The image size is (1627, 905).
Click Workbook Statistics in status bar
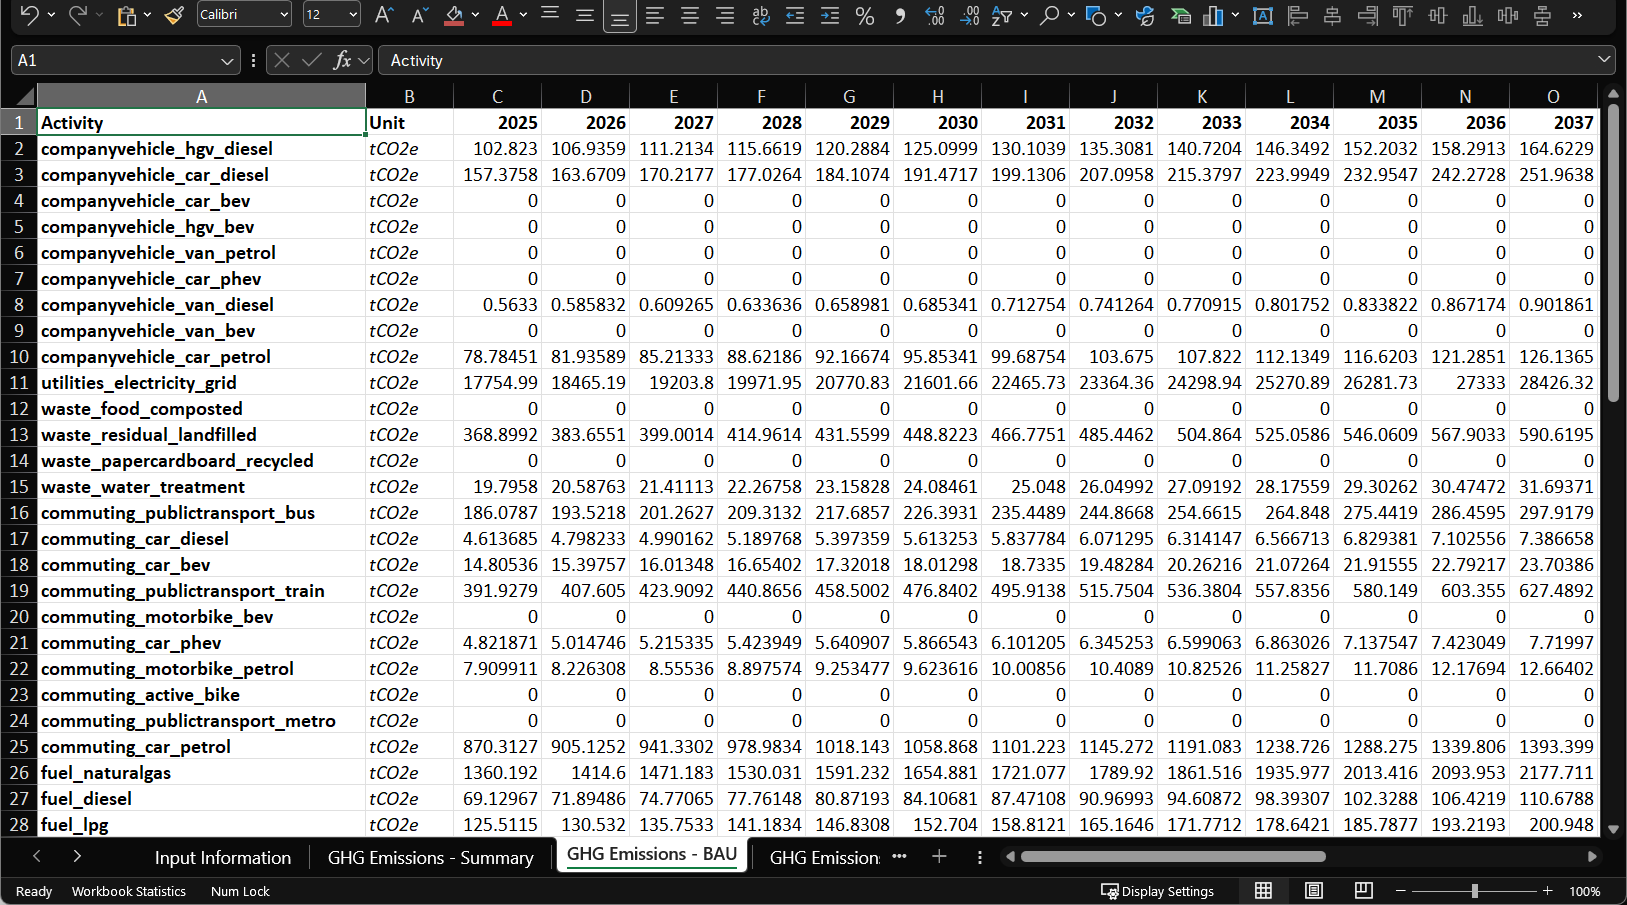coord(129,891)
